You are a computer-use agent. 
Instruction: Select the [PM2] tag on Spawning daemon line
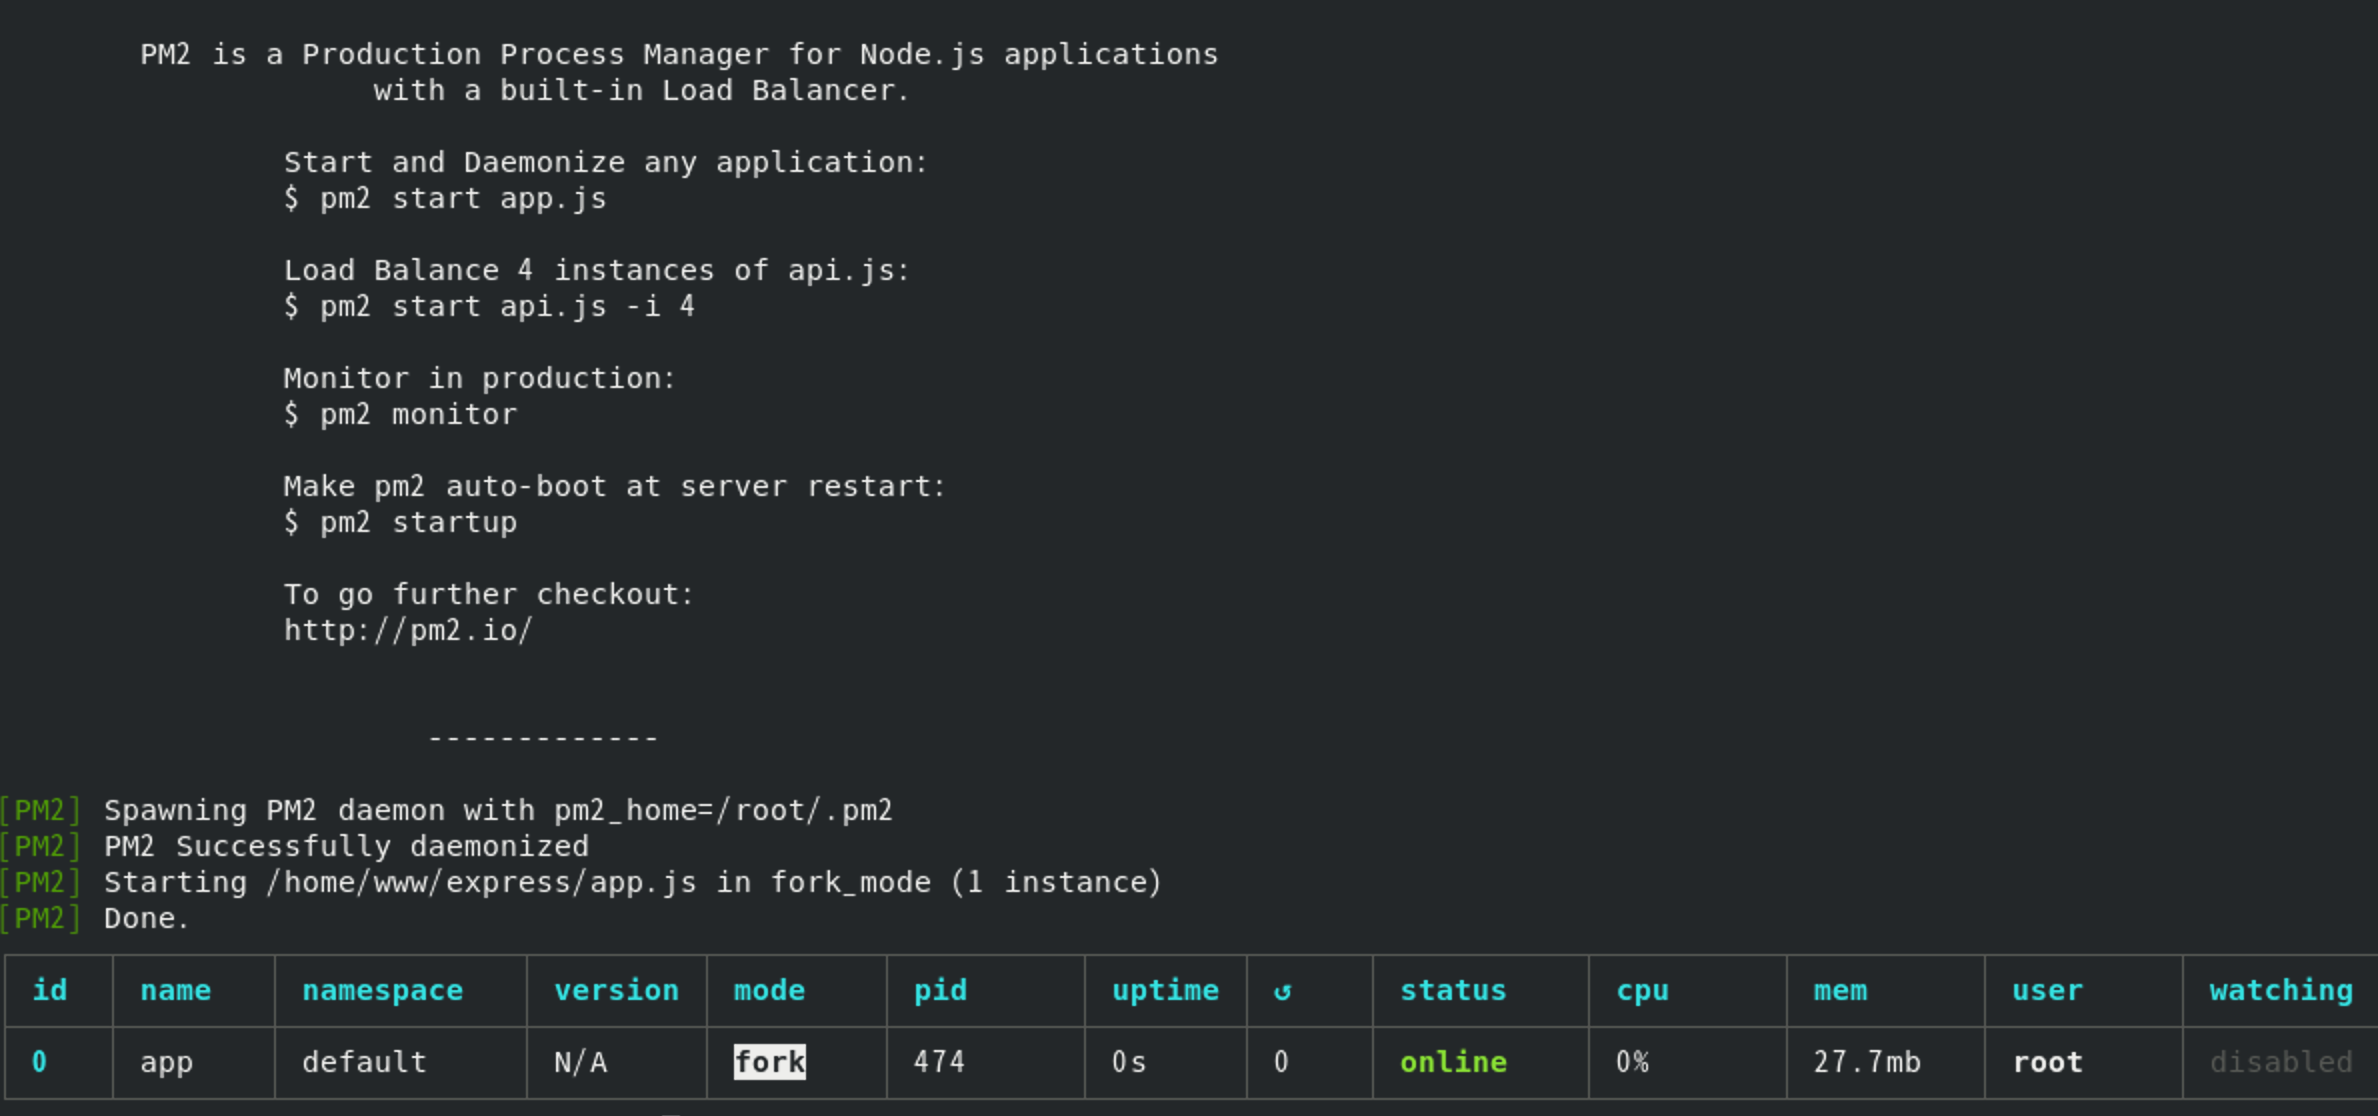[41, 810]
